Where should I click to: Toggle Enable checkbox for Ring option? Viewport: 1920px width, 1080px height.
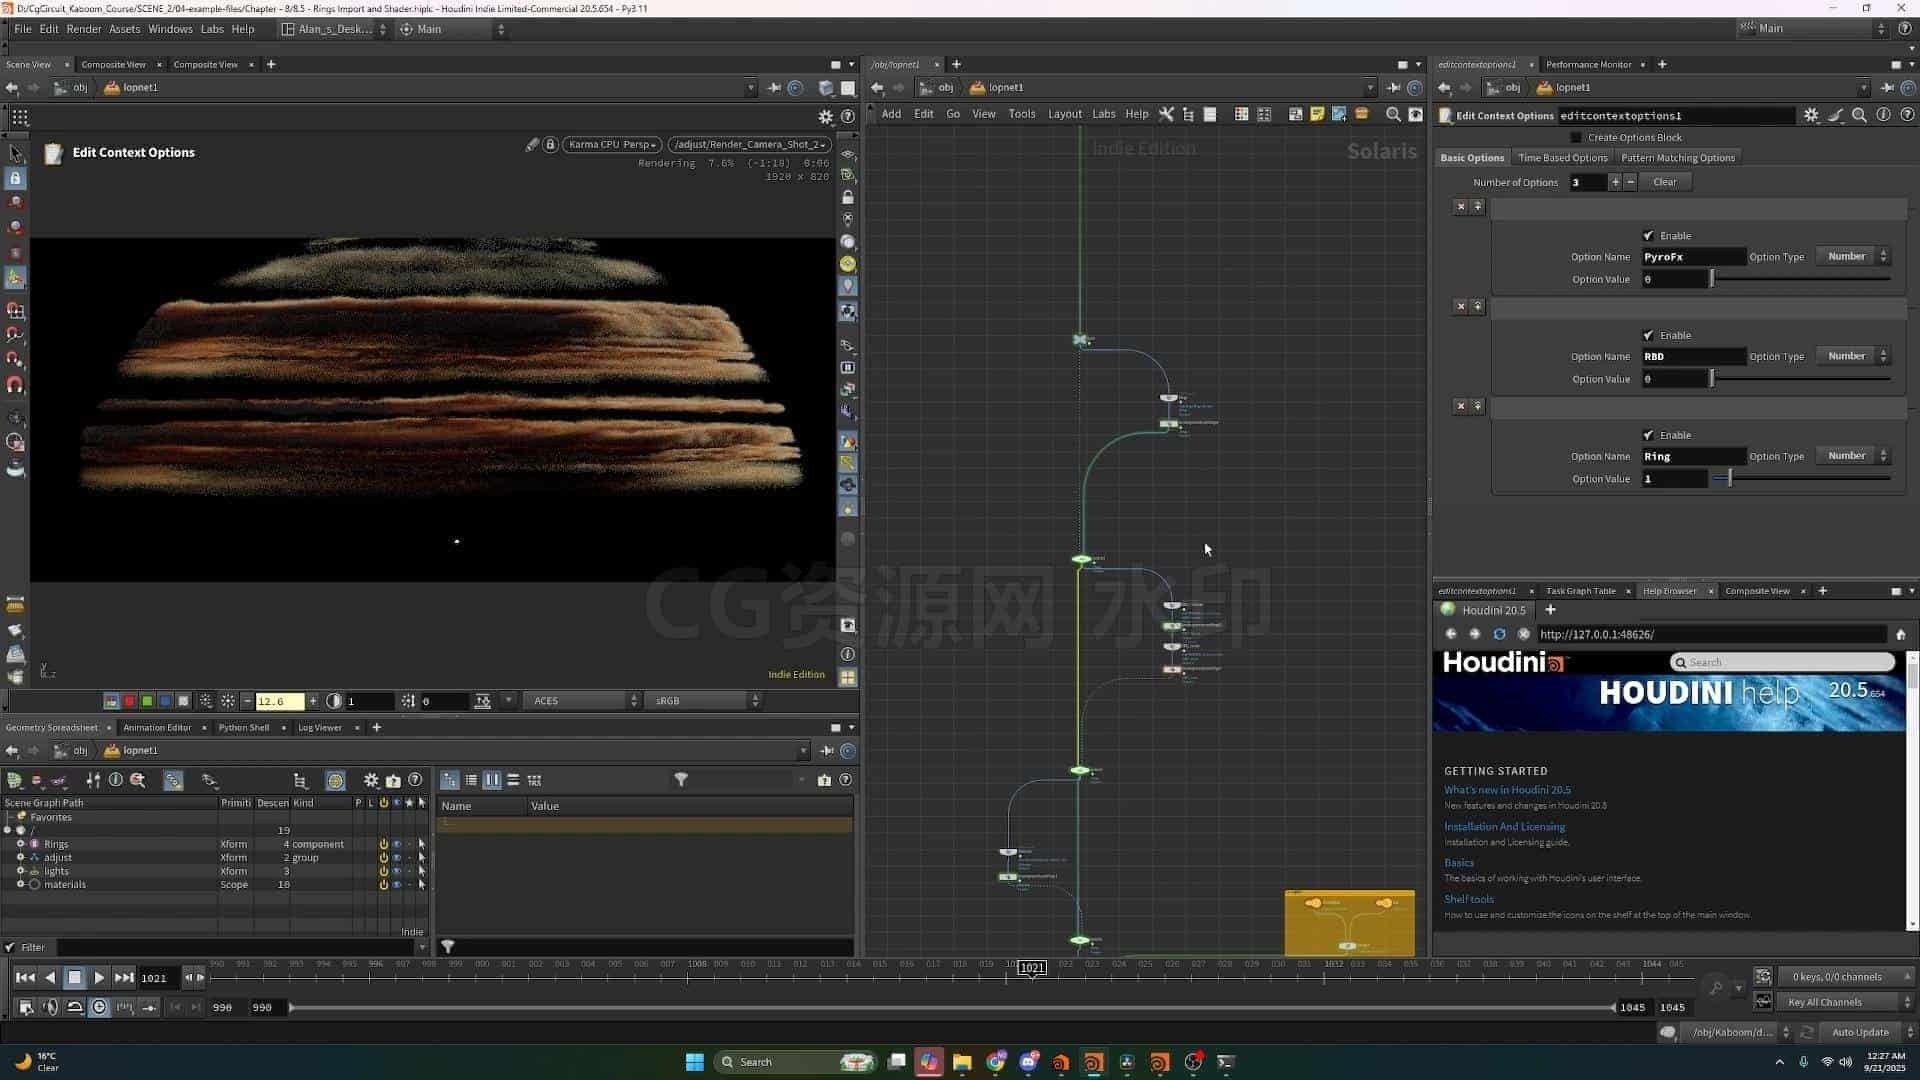[x=1648, y=435]
